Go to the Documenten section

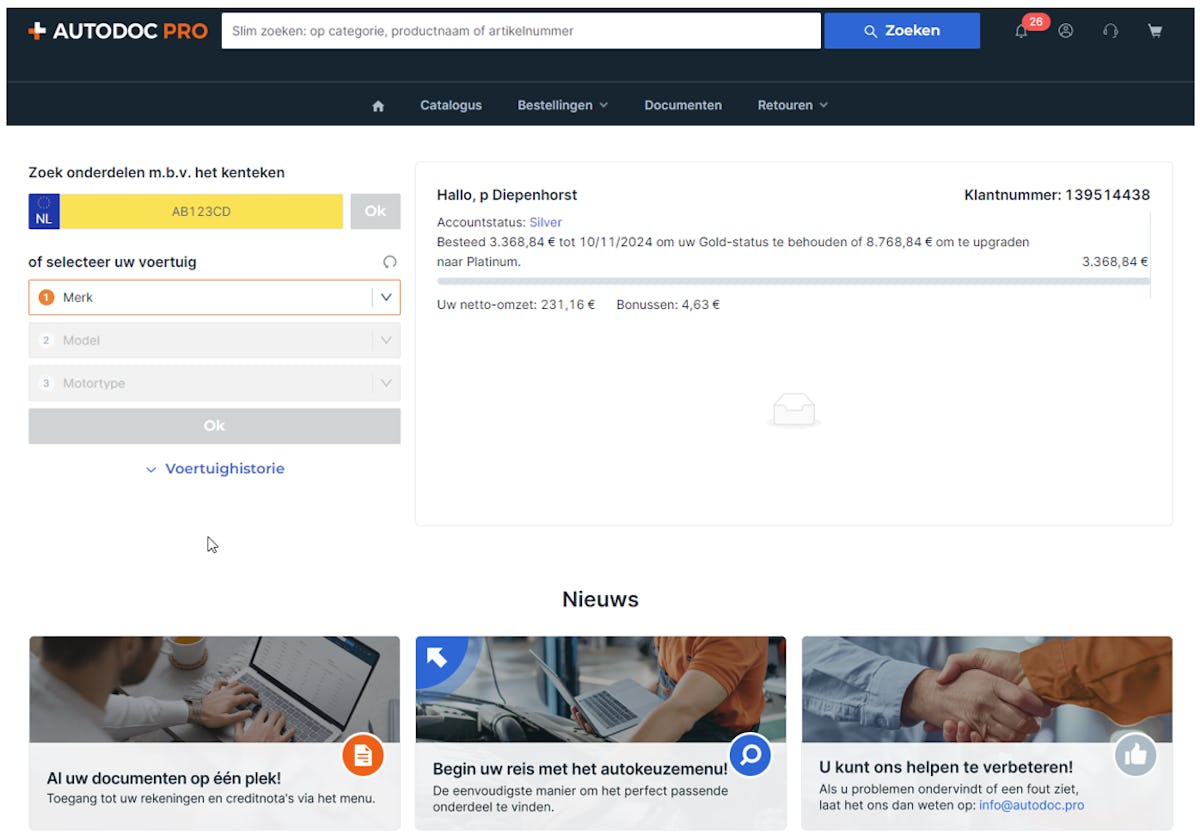tap(683, 104)
